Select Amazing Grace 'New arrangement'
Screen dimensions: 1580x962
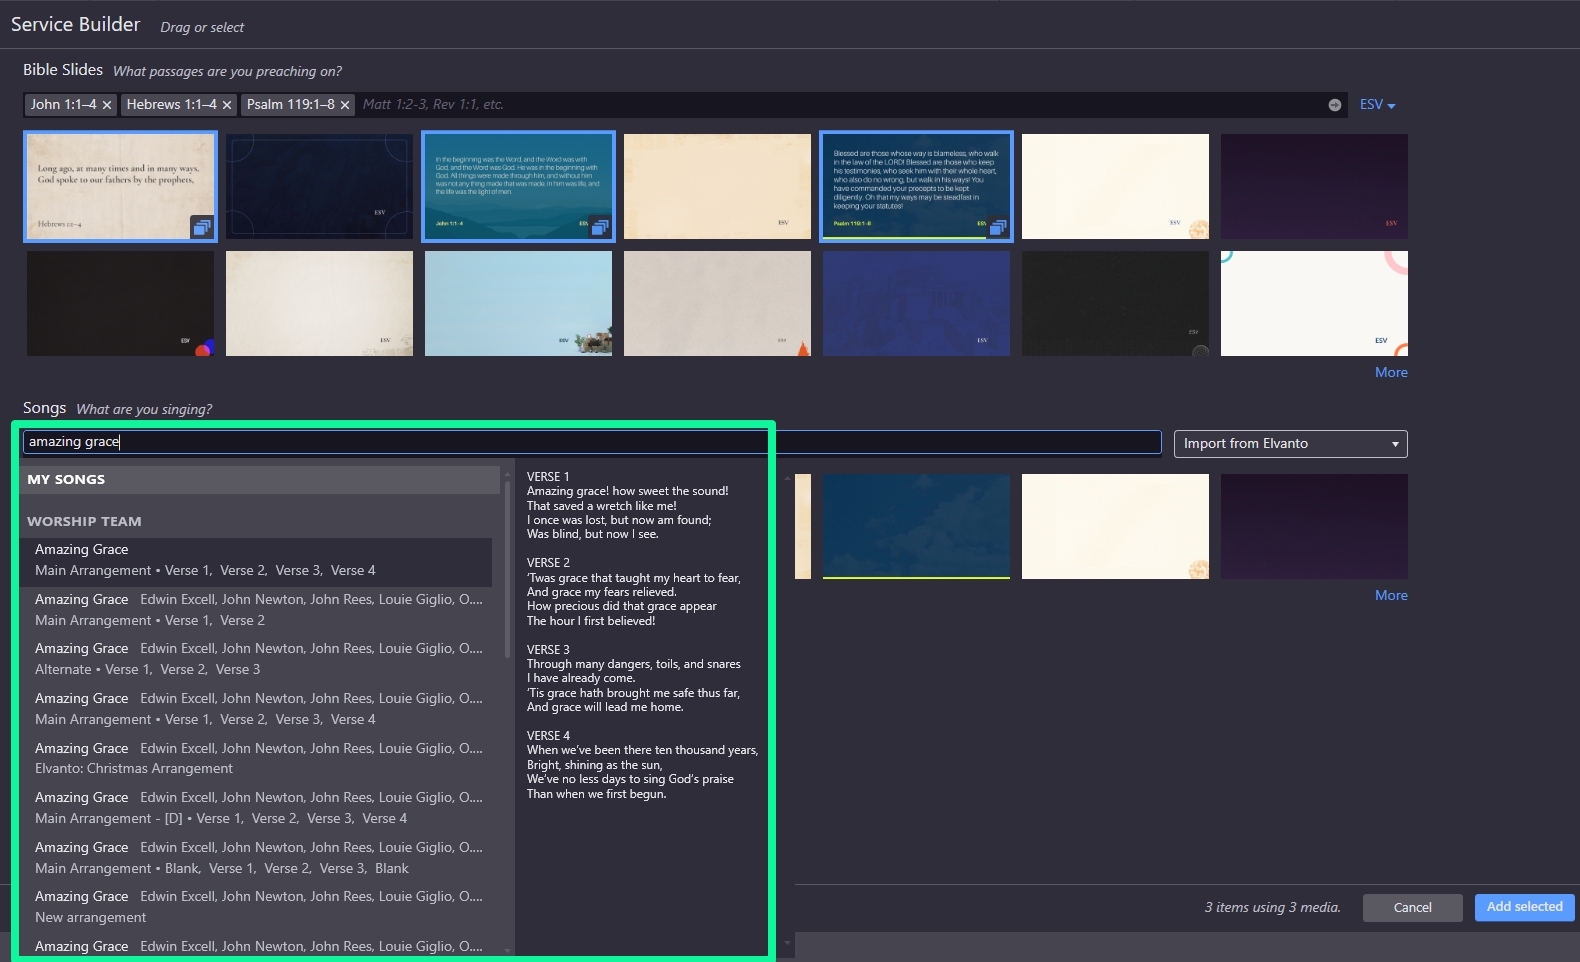pos(255,908)
